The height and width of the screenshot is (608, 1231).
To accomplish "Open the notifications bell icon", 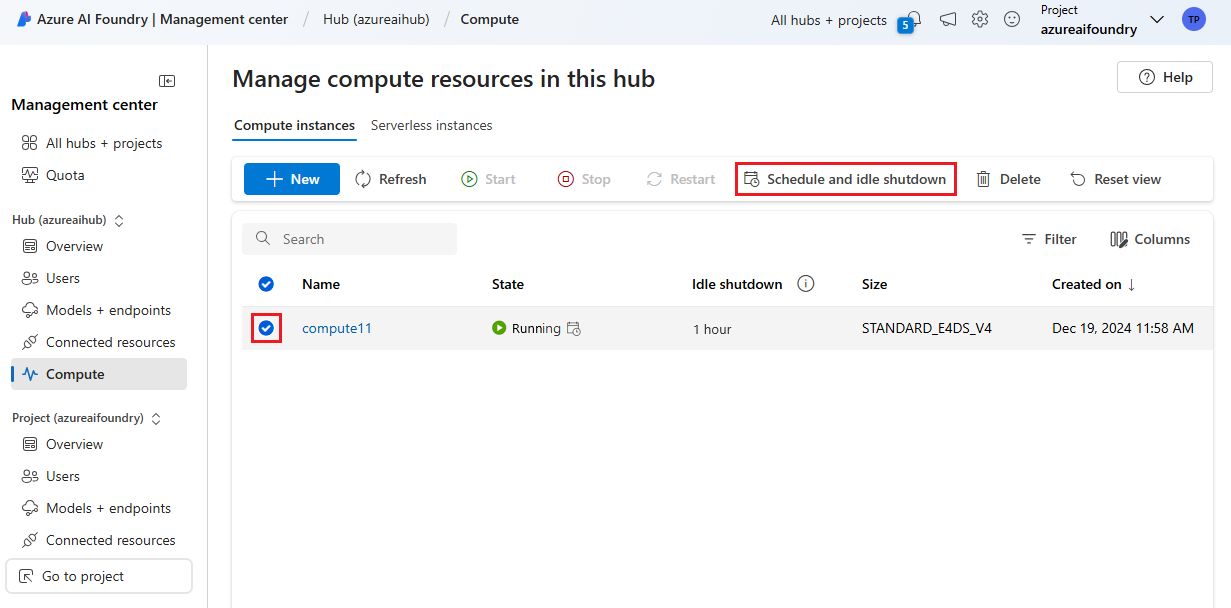I will 913,19.
